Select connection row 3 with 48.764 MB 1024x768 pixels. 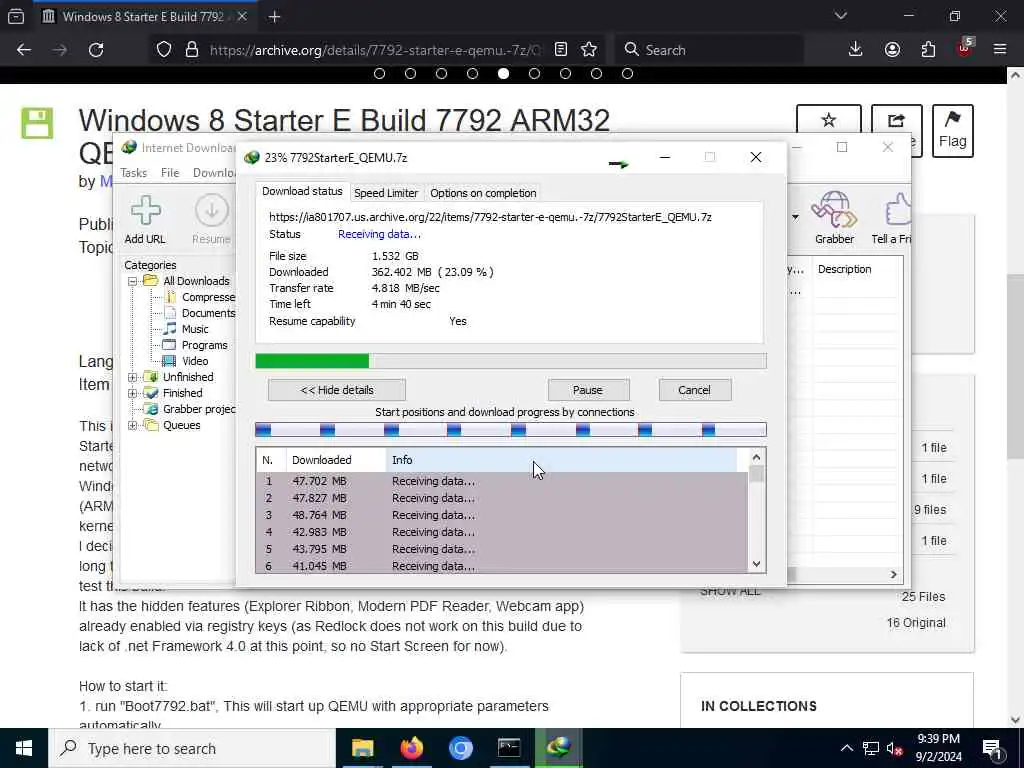tap(502, 515)
